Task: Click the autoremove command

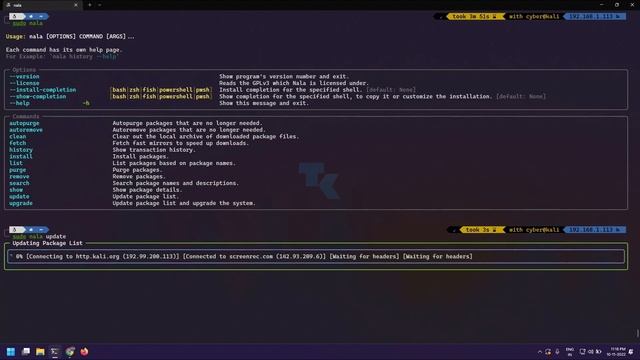Action: coord(26,130)
